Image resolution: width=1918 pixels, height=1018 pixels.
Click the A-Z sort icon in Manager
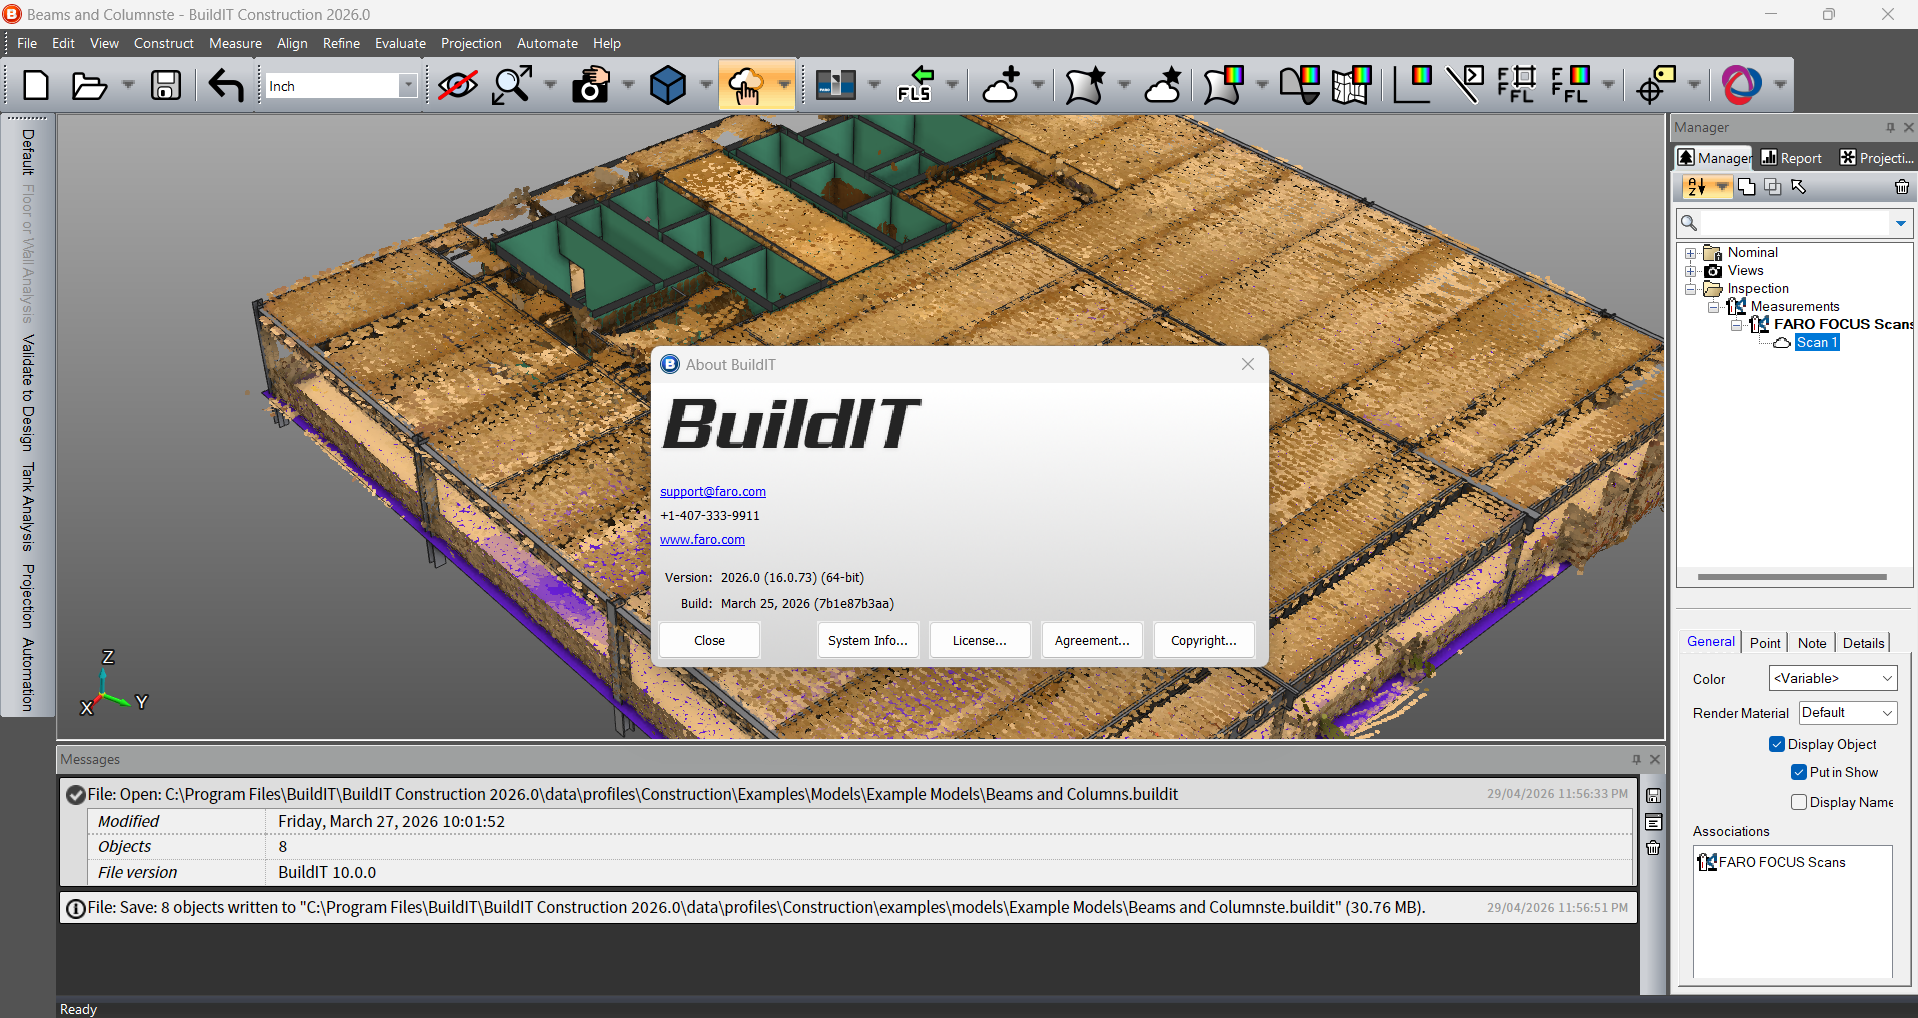point(1696,187)
